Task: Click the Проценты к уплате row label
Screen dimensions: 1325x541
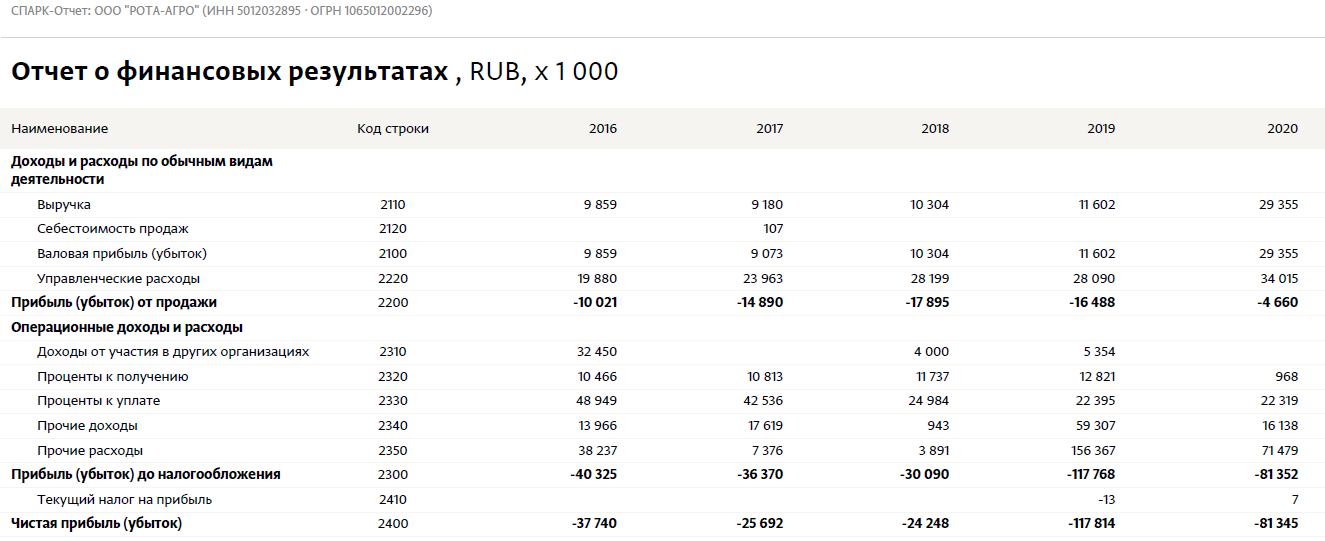Action: pos(99,401)
